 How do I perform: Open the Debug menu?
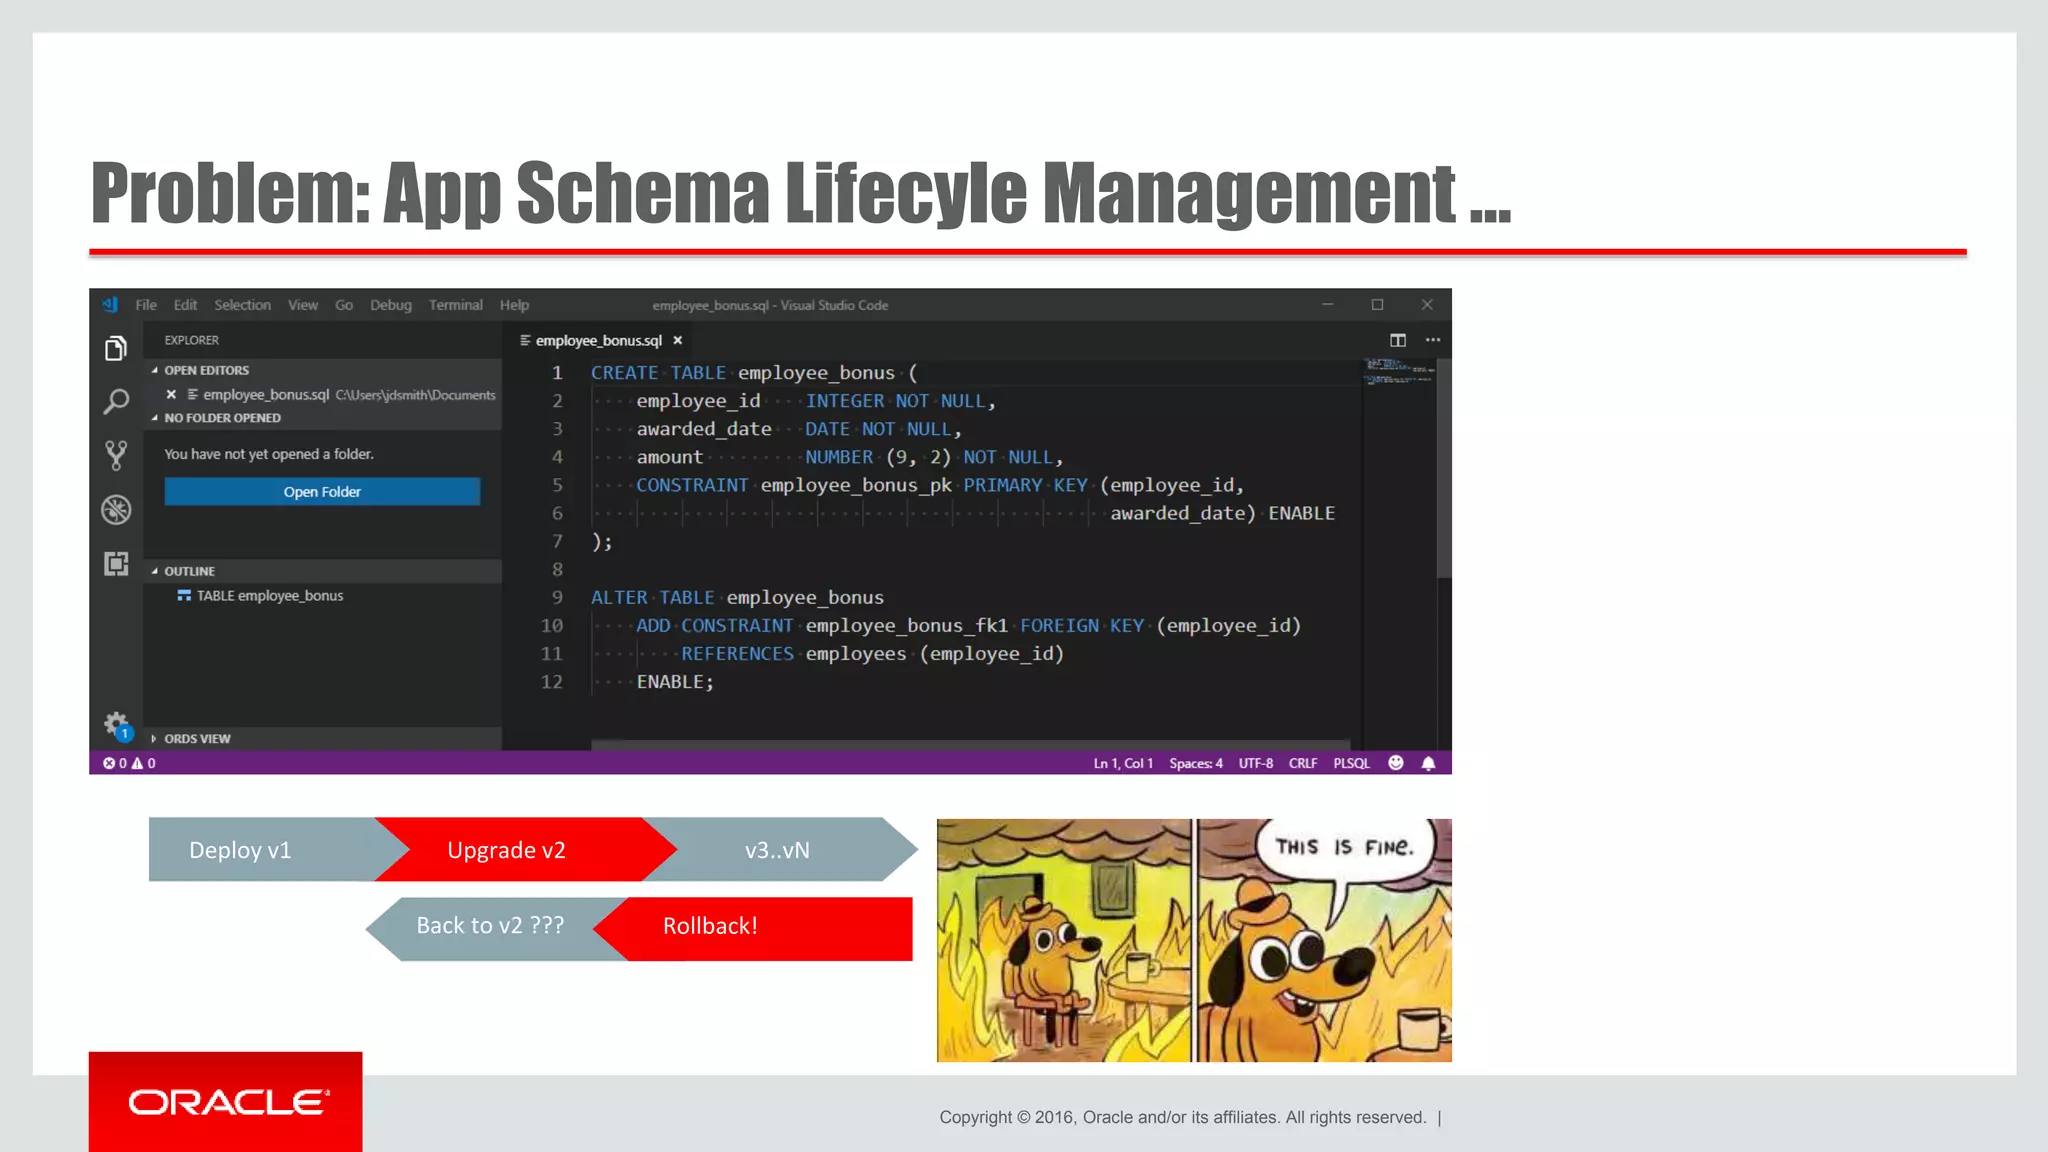391,305
